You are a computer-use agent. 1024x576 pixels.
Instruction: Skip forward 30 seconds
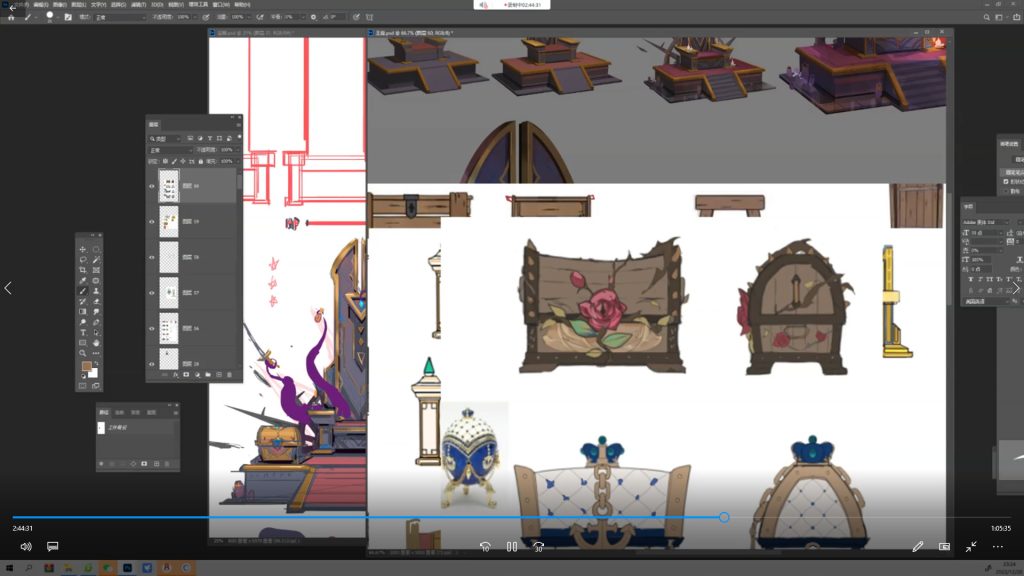[x=538, y=547]
